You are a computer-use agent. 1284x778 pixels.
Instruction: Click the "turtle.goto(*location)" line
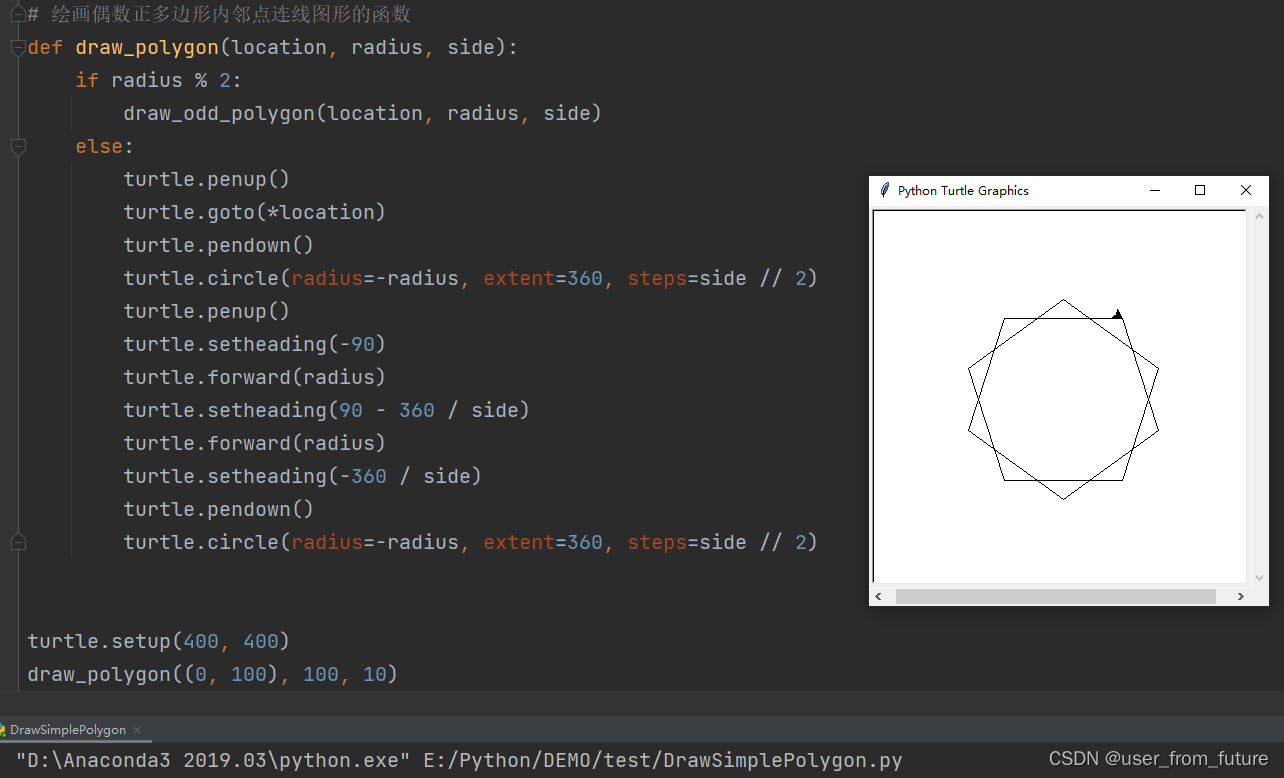(x=255, y=212)
